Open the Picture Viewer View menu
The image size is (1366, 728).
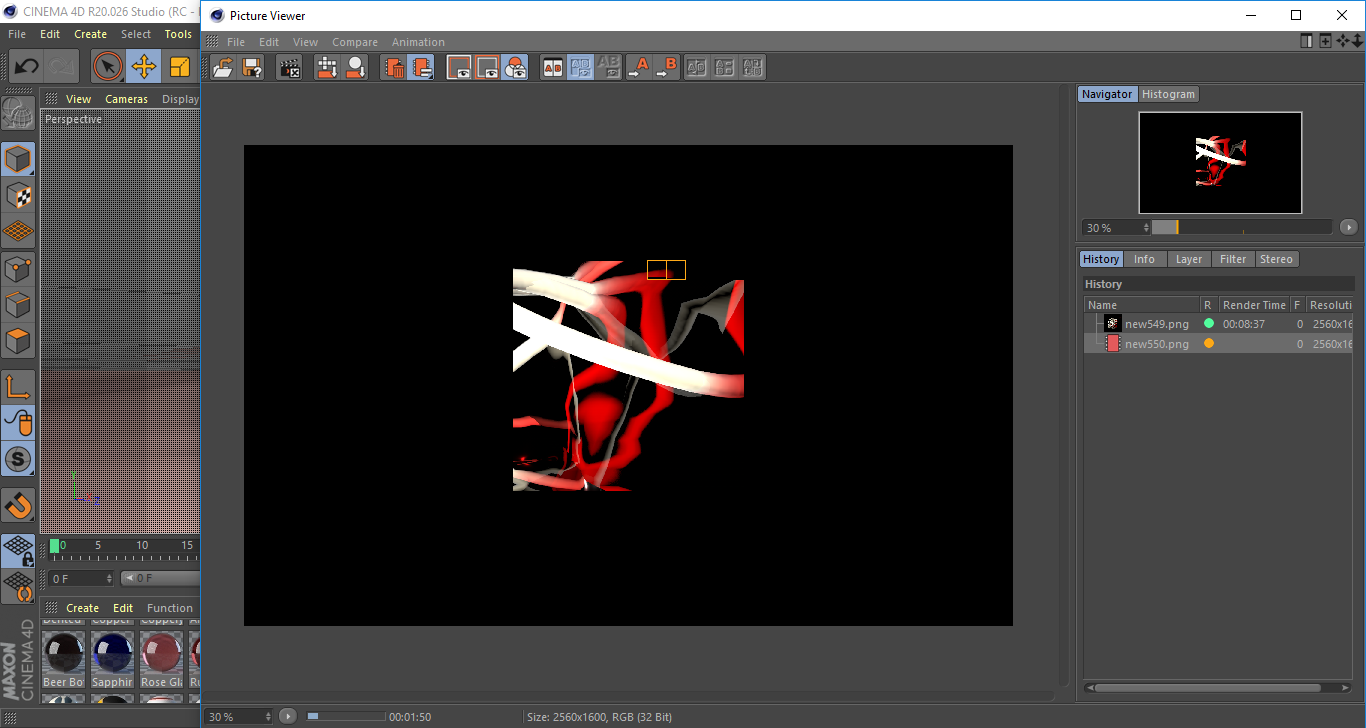tap(305, 42)
